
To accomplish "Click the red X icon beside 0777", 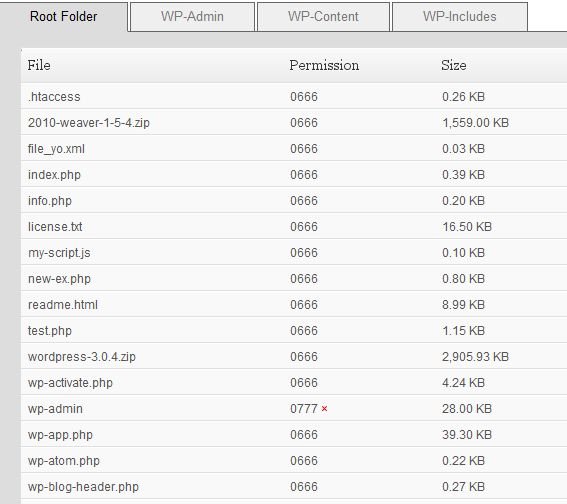I will (324, 409).
